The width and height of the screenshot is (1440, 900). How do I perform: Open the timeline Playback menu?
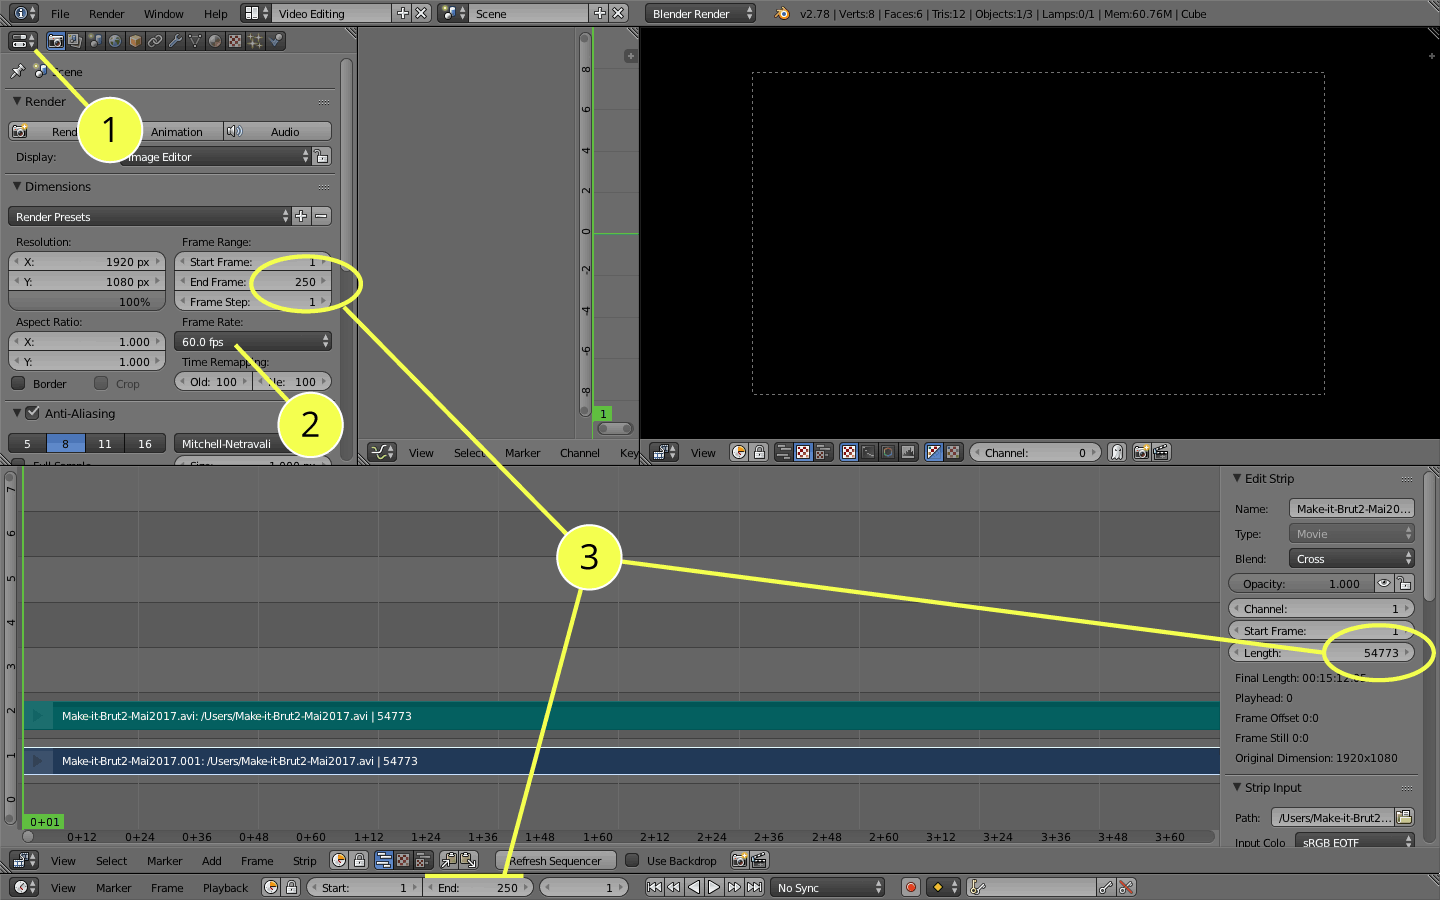click(225, 887)
